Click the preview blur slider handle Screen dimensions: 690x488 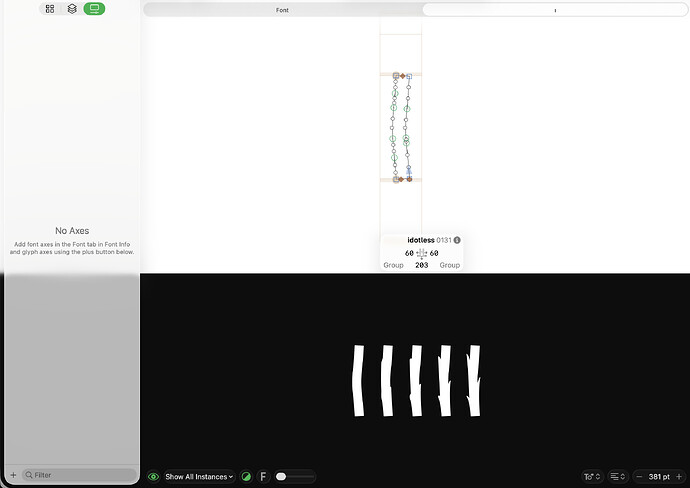click(x=281, y=476)
